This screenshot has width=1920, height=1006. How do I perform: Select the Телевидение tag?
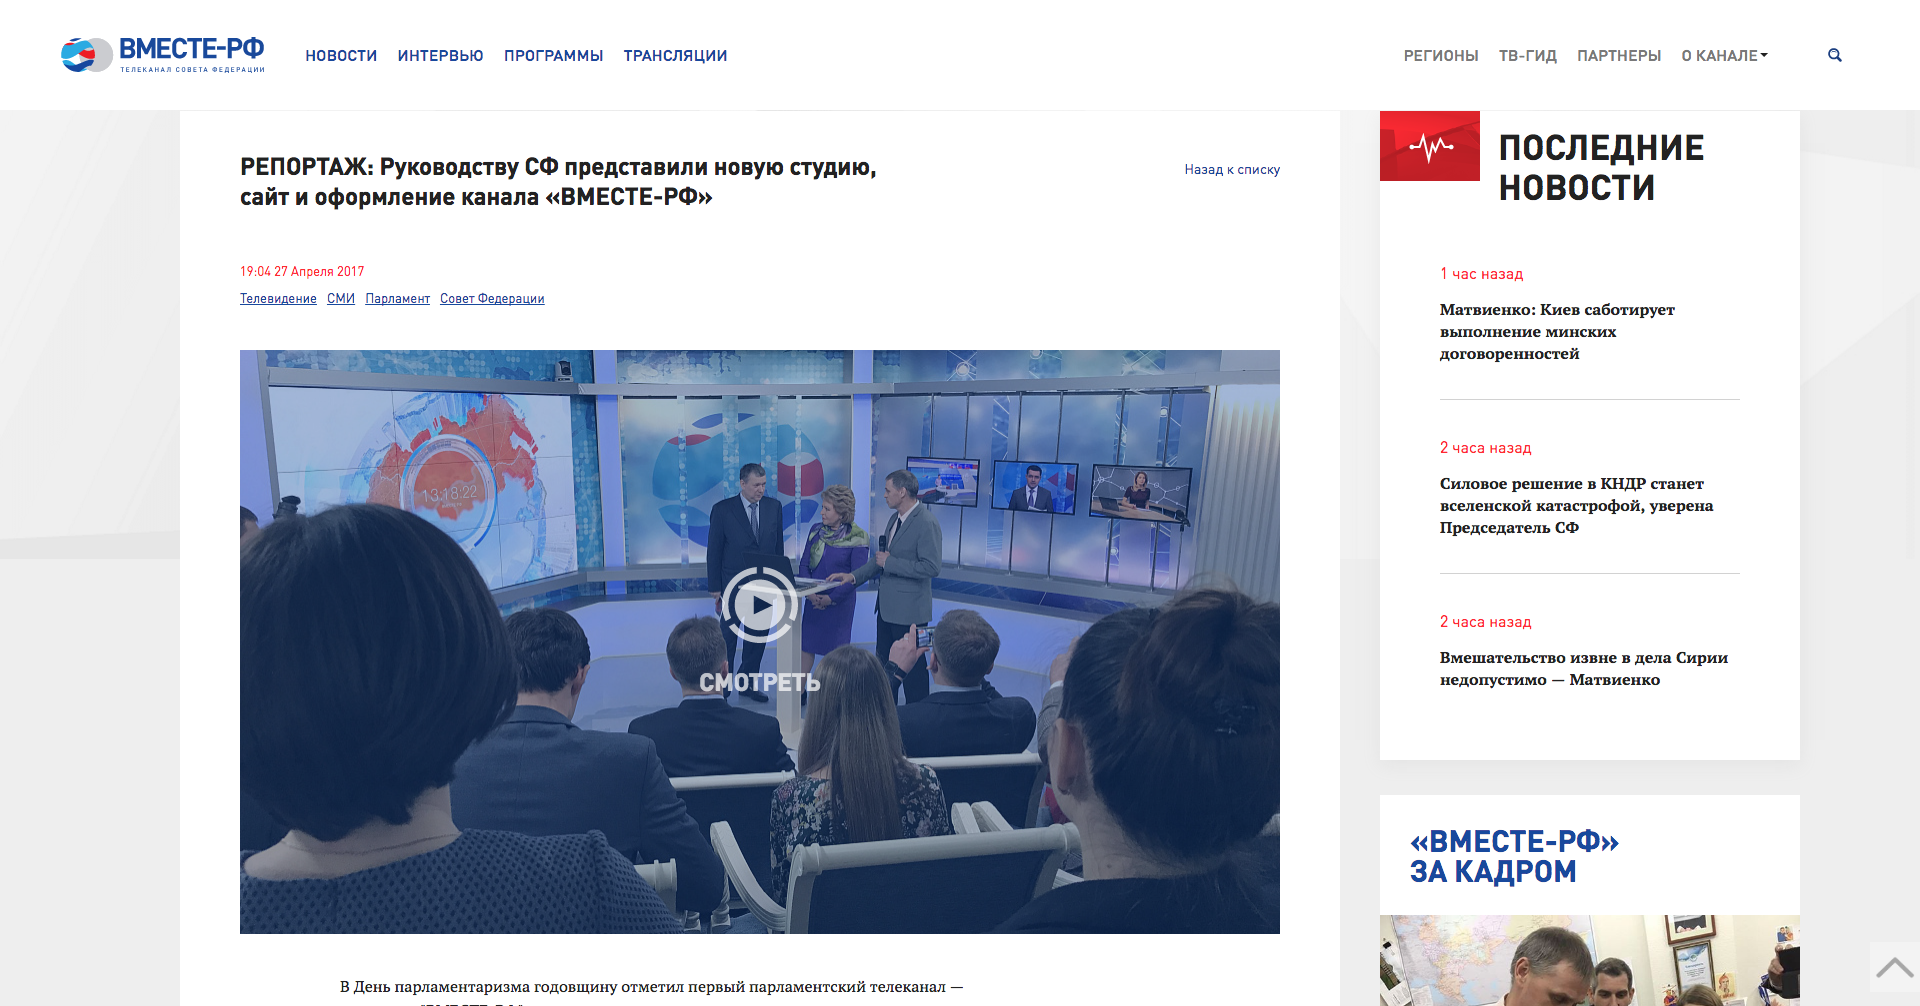tap(278, 299)
